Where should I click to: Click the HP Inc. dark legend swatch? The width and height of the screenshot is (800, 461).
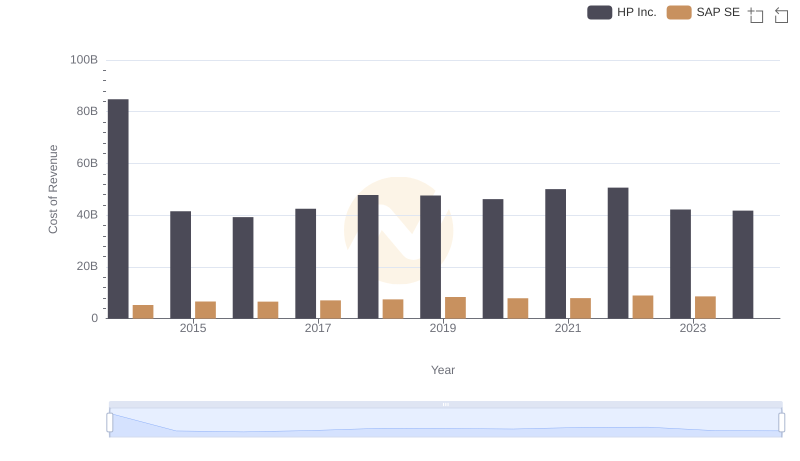tap(599, 12)
